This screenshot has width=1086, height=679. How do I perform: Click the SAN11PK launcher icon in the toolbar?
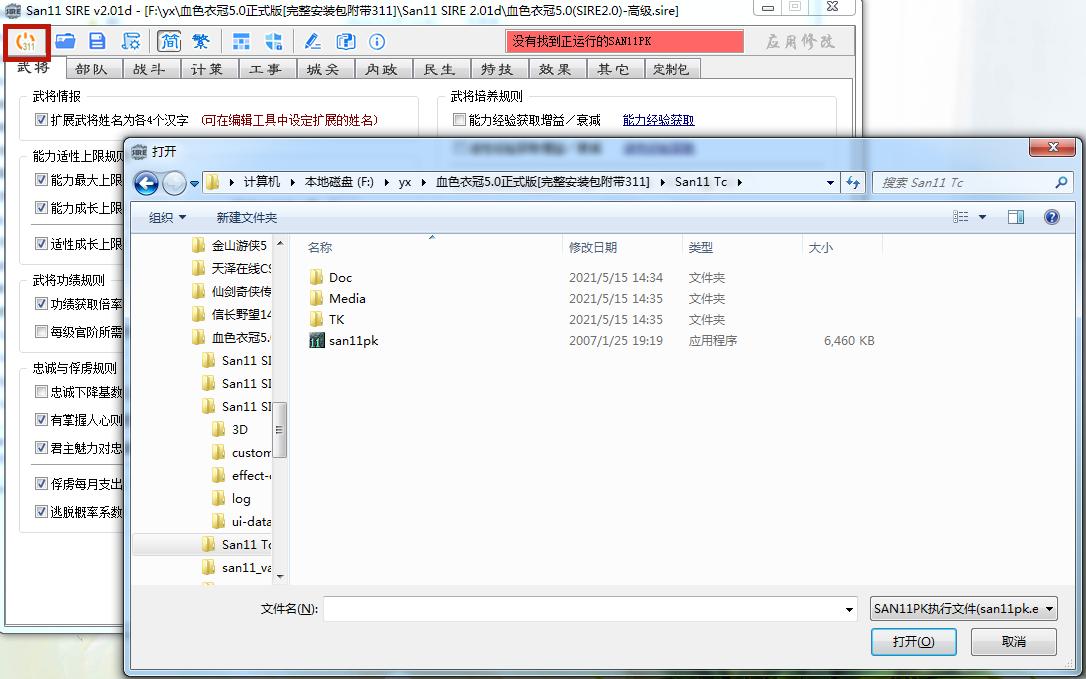click(26, 41)
